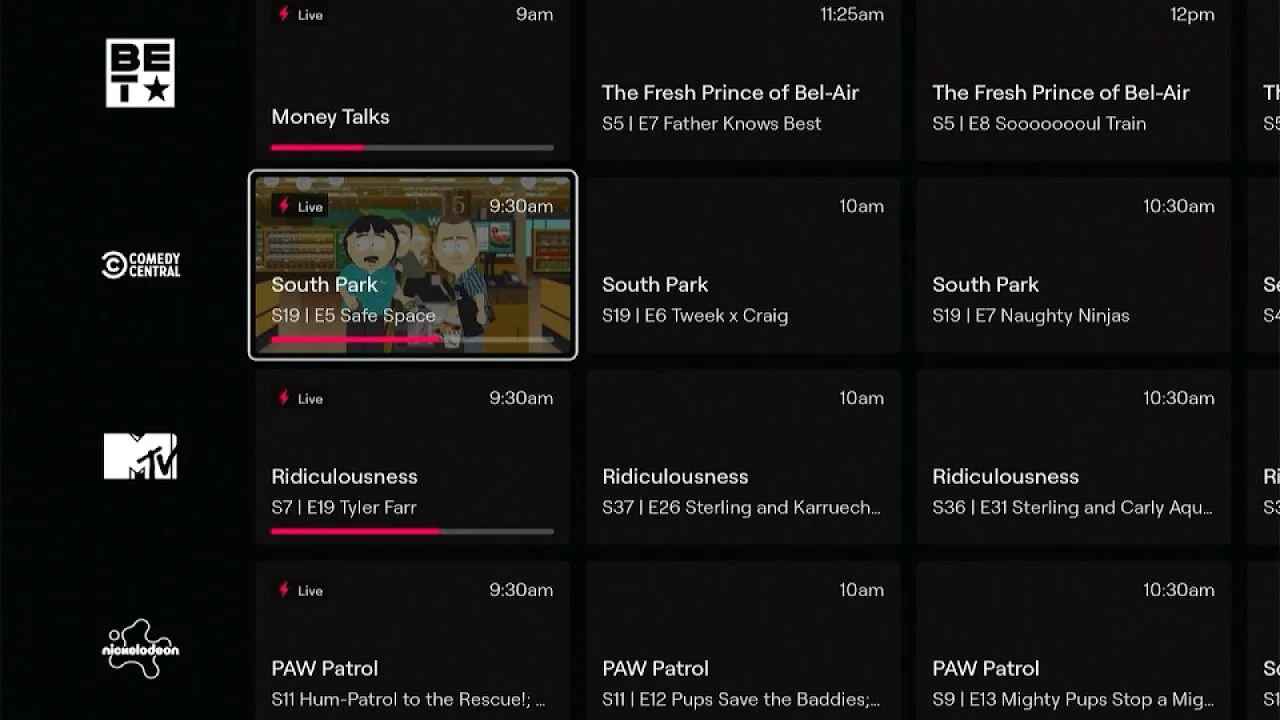Click the South Park Safe Space progress bar
This screenshot has height=720, width=1280.
(x=412, y=340)
